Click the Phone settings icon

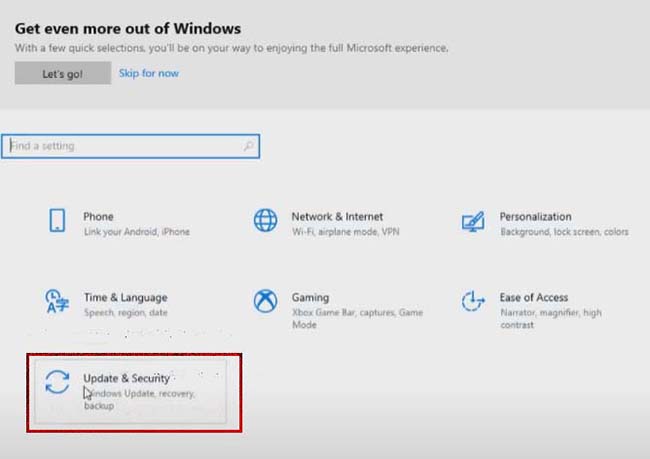[x=57, y=220]
